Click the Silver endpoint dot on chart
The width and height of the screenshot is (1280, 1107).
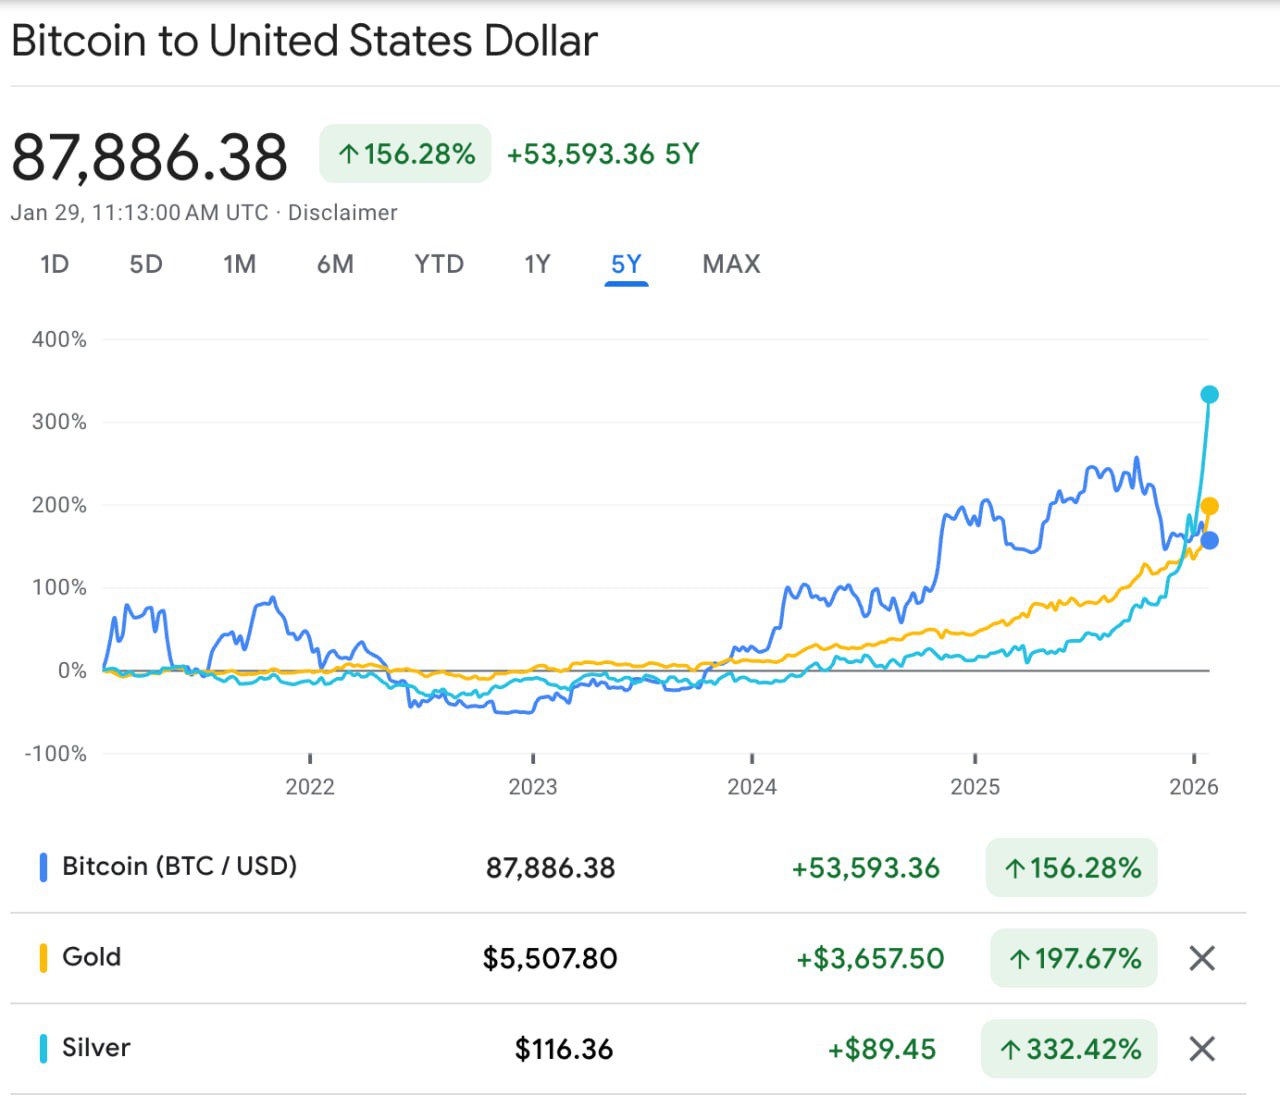[1209, 395]
